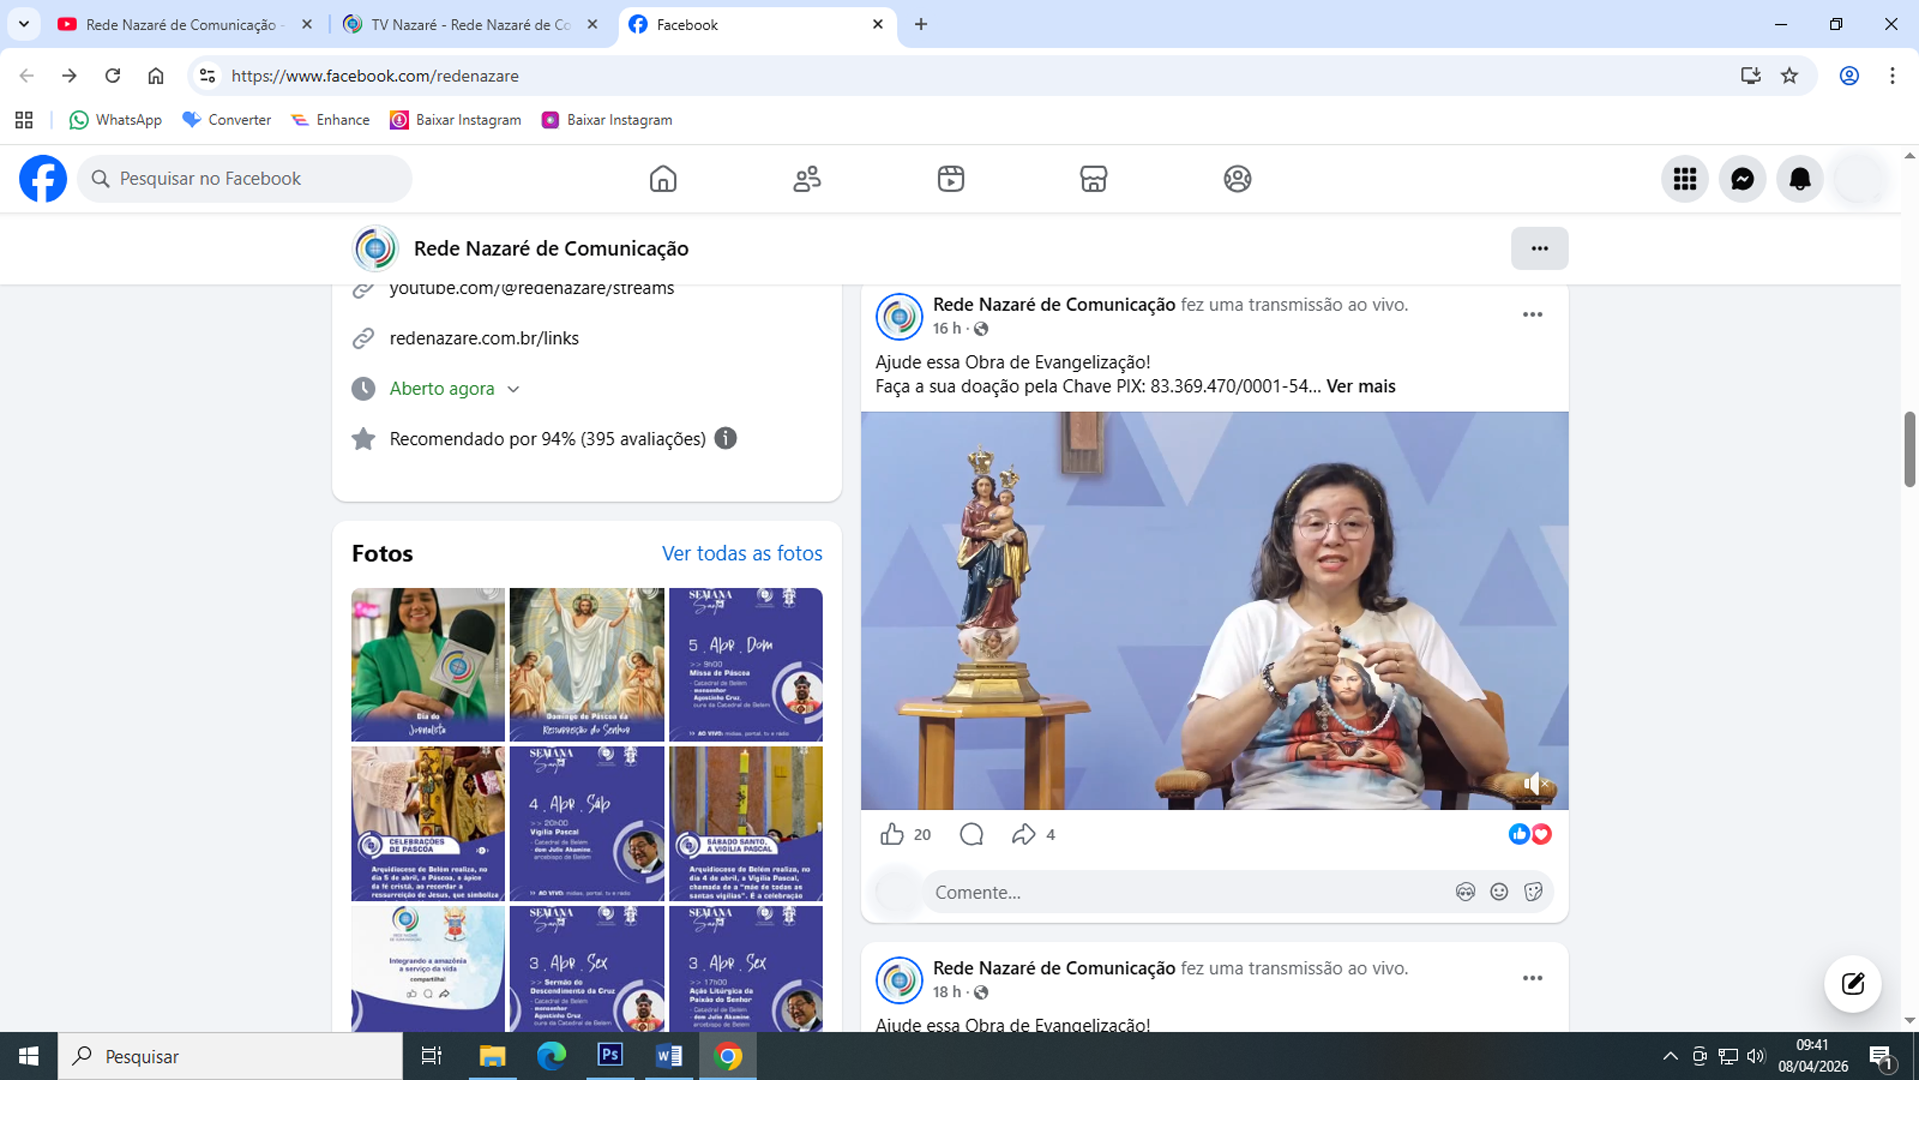This screenshot has width=1920, height=1129.
Task: Open the notifications bell
Action: pos(1799,179)
